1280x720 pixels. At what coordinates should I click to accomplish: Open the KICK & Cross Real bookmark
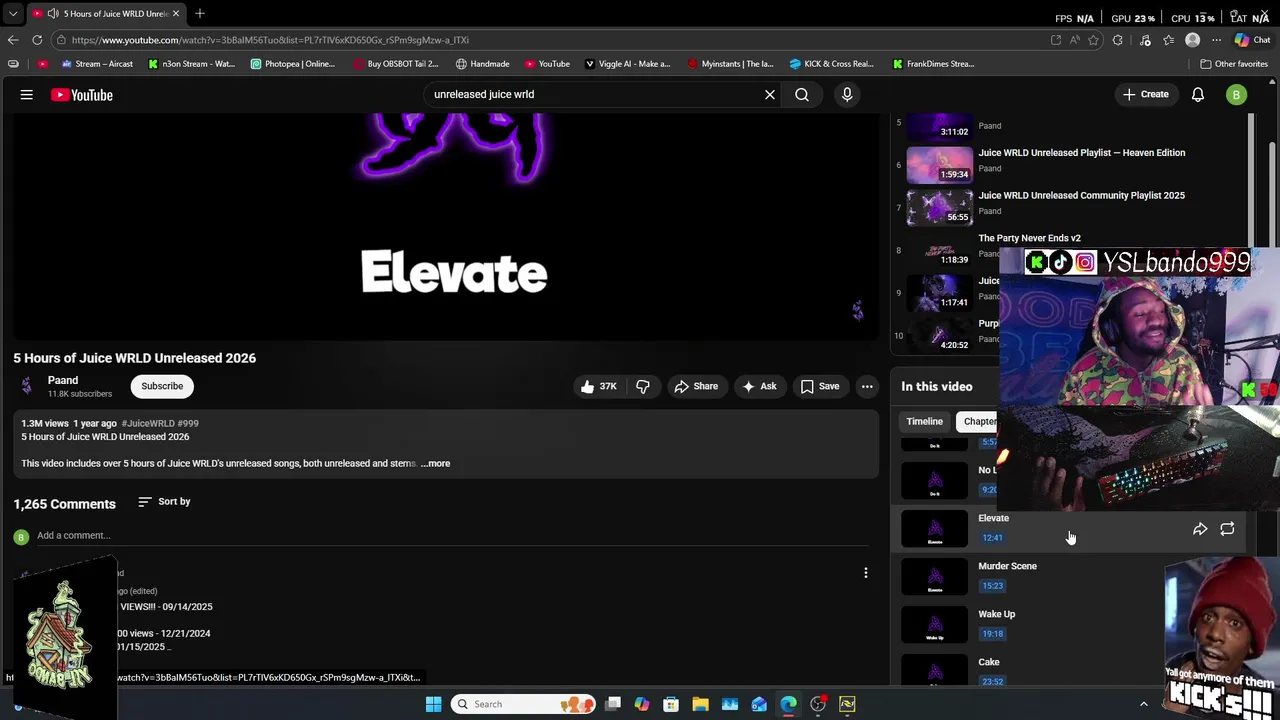coord(832,64)
